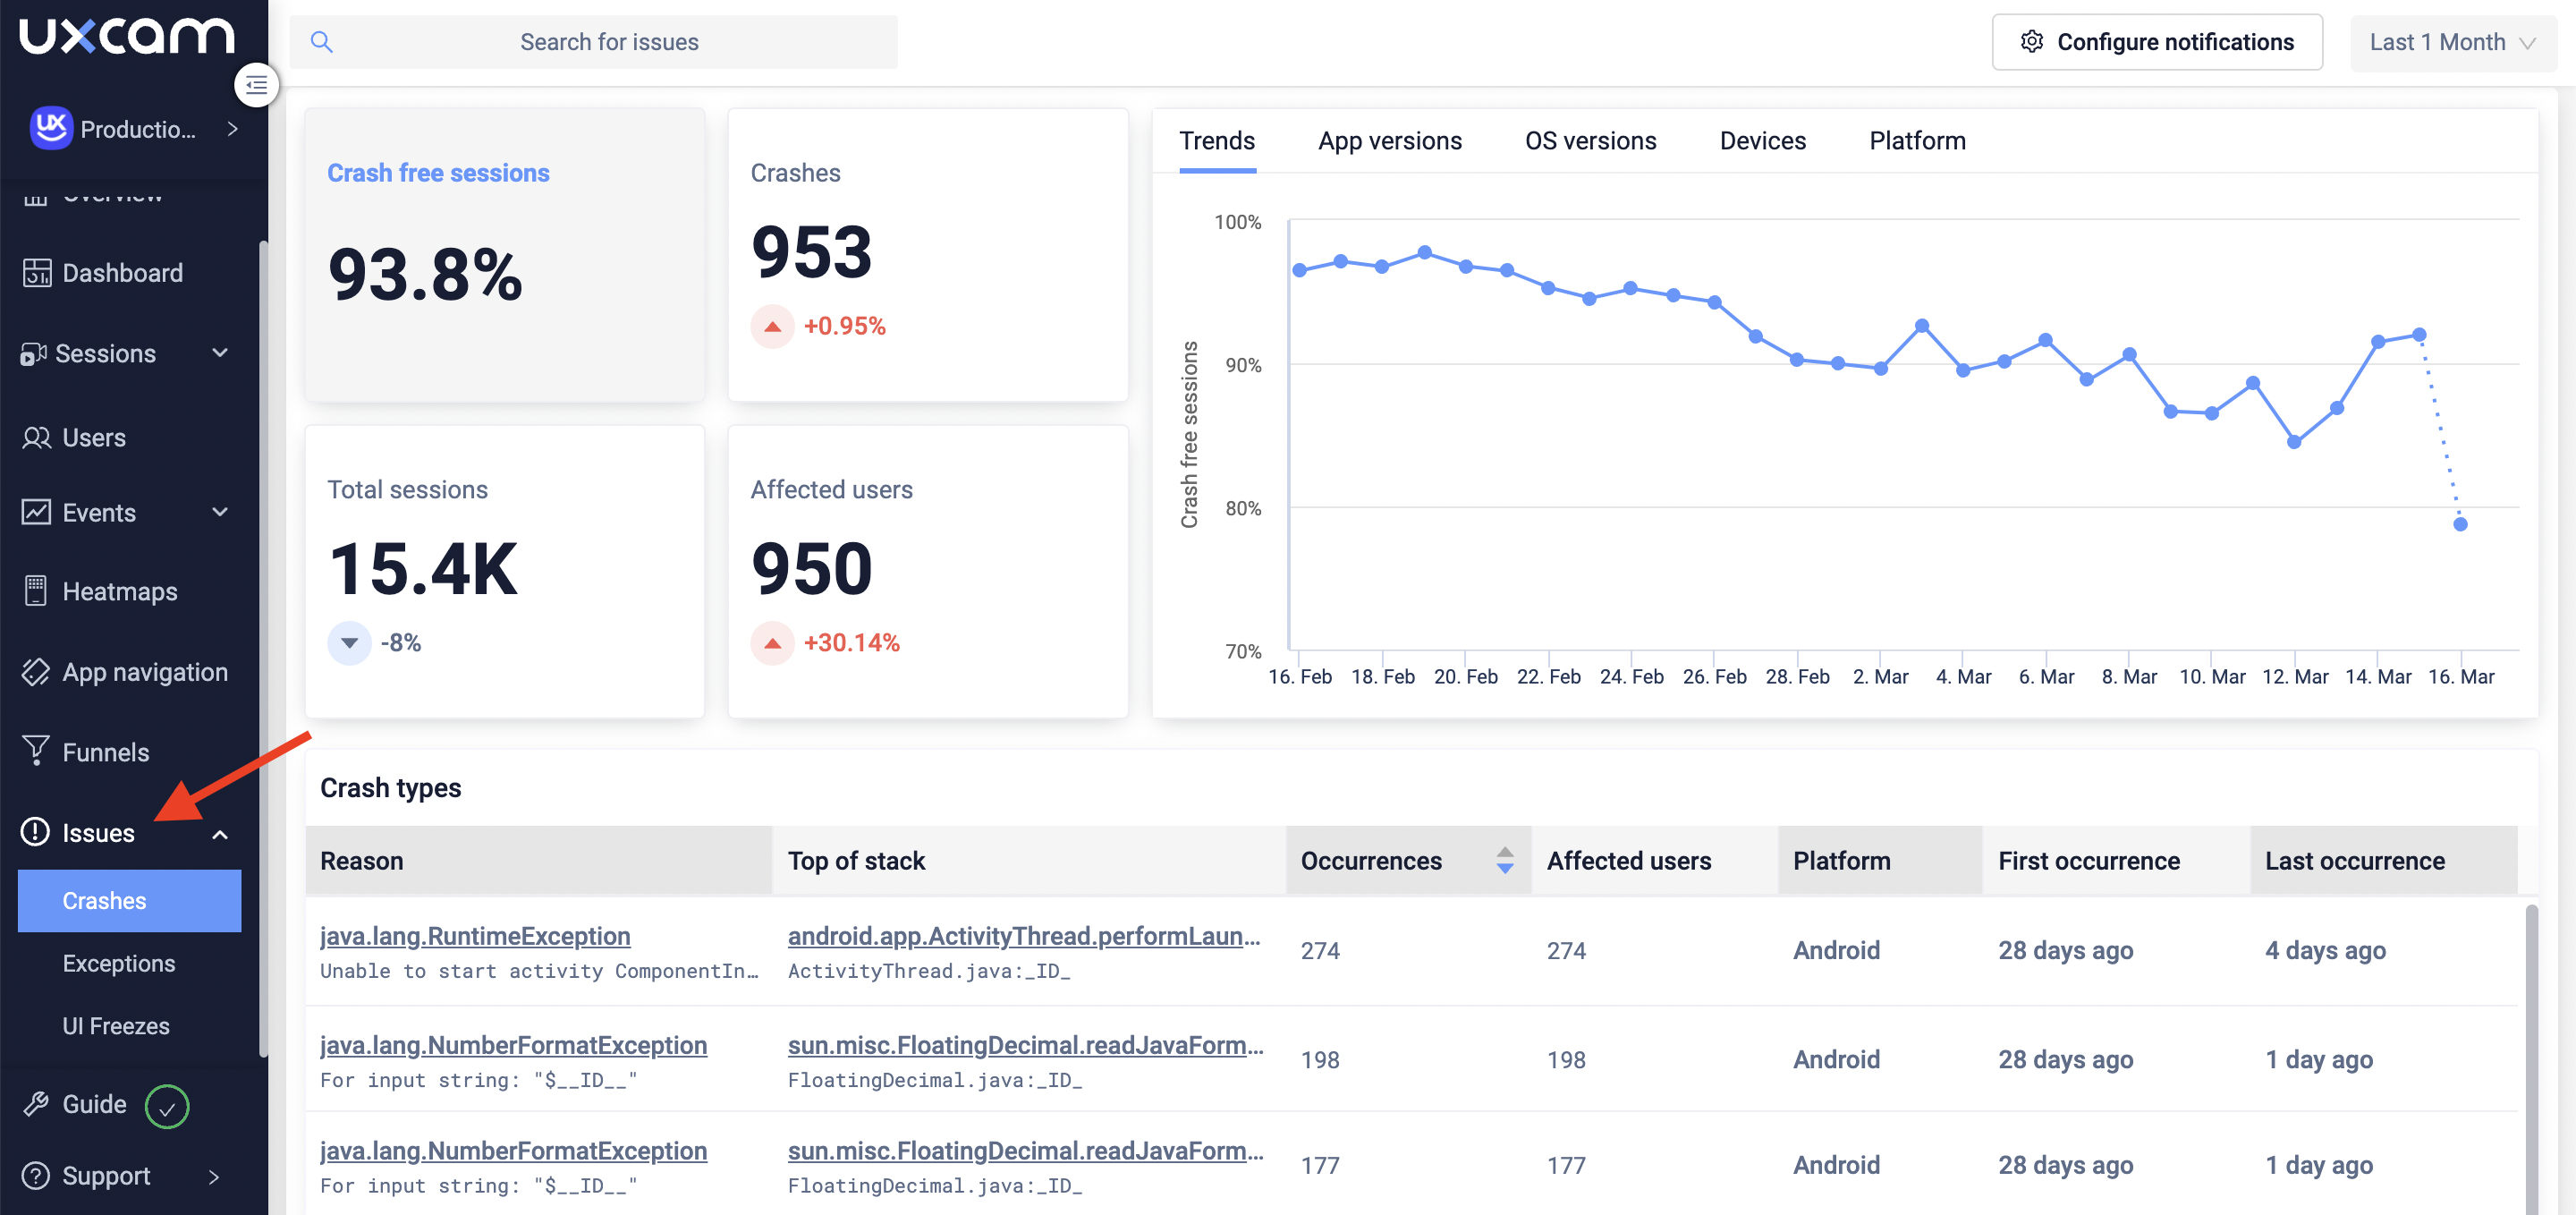
Task: Open the java.lang.RuntimeException crash details
Action: click(x=475, y=936)
